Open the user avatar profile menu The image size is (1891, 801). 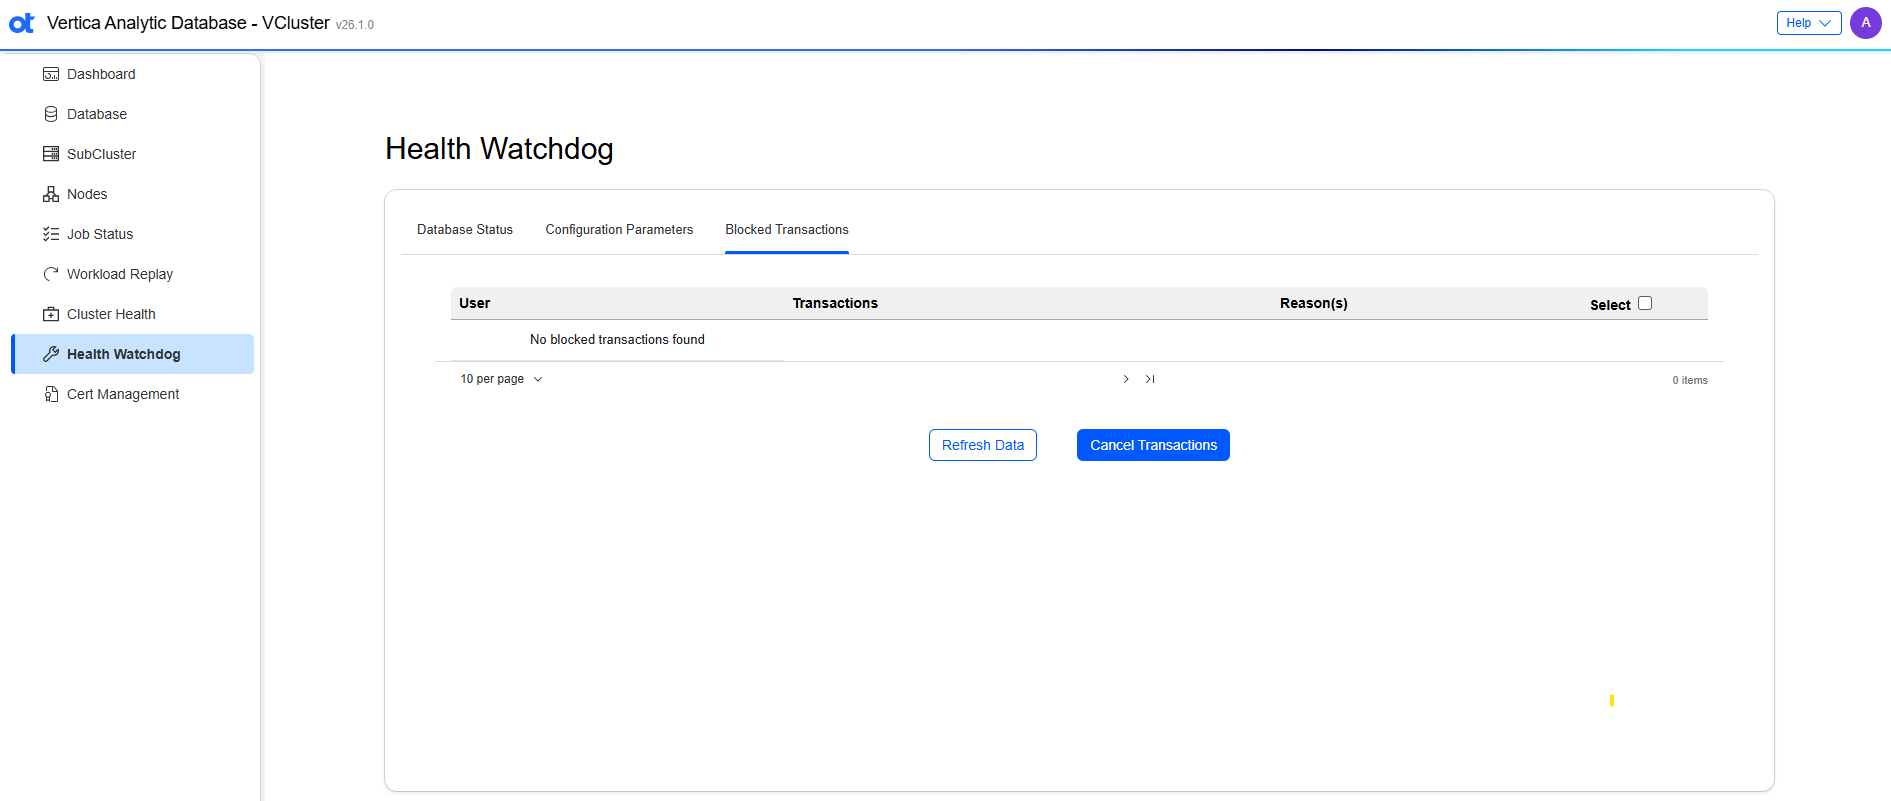(1865, 23)
